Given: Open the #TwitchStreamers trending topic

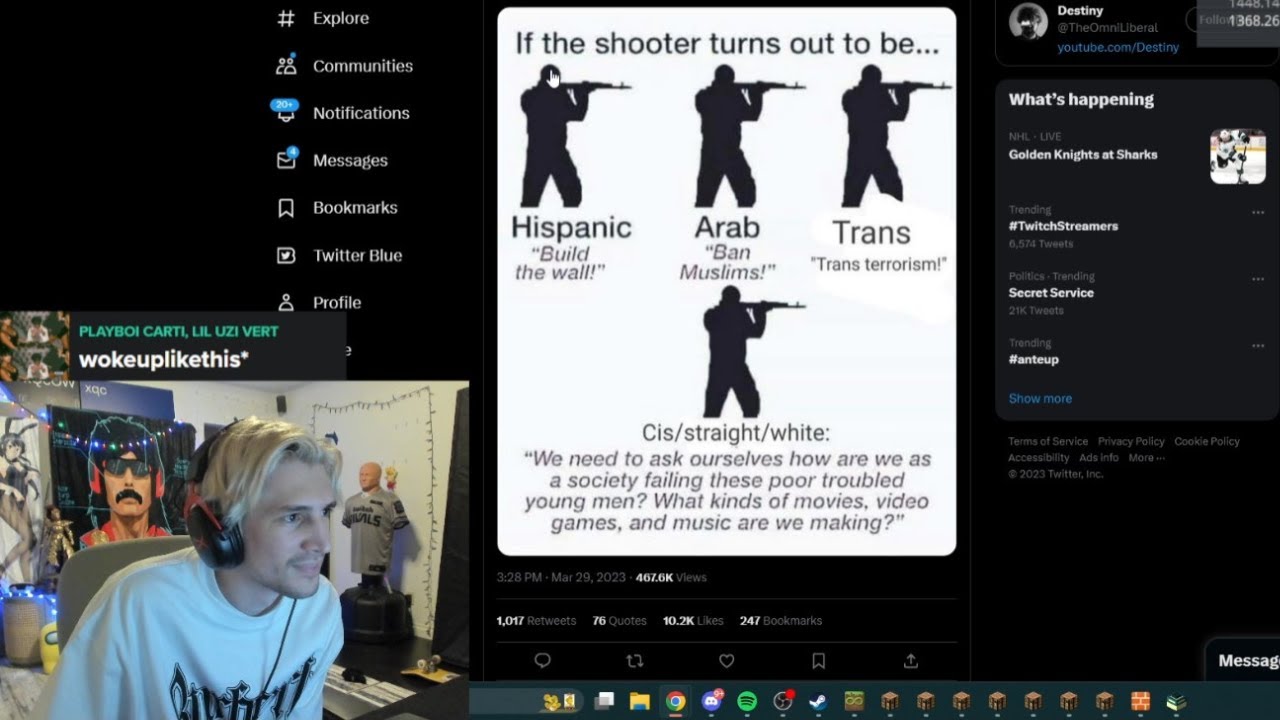Looking at the screenshot, I should pyautogui.click(x=1063, y=226).
